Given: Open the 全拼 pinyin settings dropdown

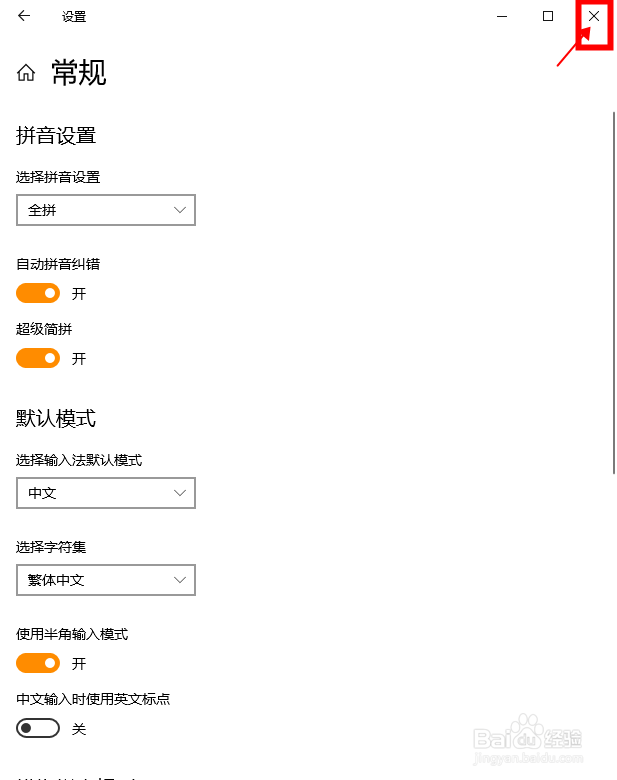Looking at the screenshot, I should (x=106, y=210).
